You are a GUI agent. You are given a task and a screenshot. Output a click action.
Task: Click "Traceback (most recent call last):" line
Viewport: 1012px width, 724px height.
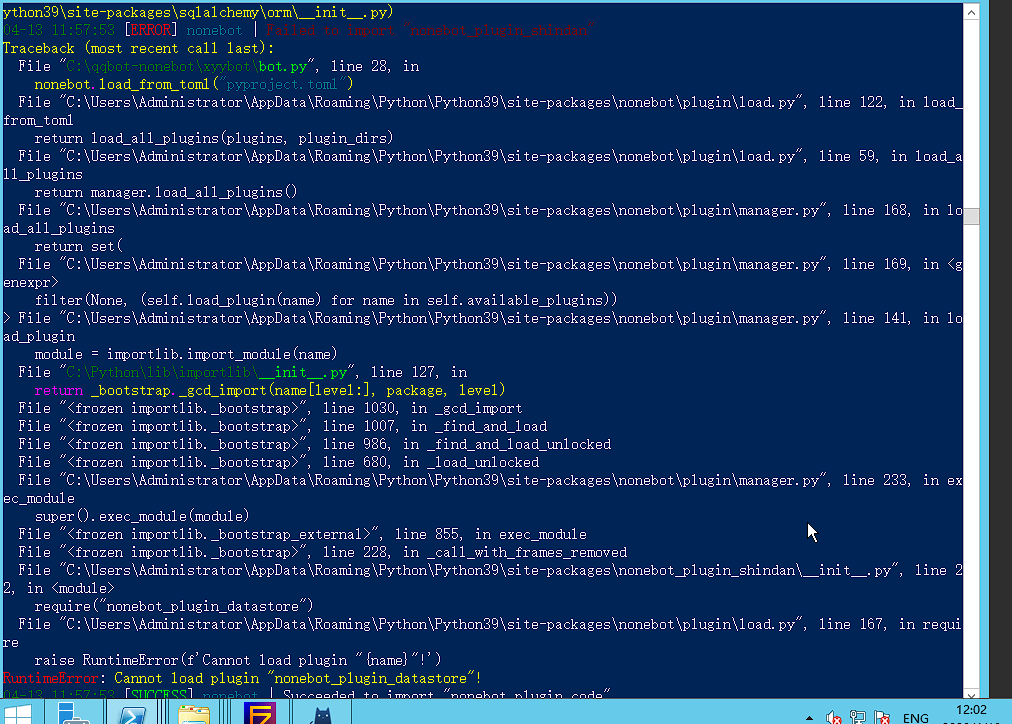coord(138,48)
